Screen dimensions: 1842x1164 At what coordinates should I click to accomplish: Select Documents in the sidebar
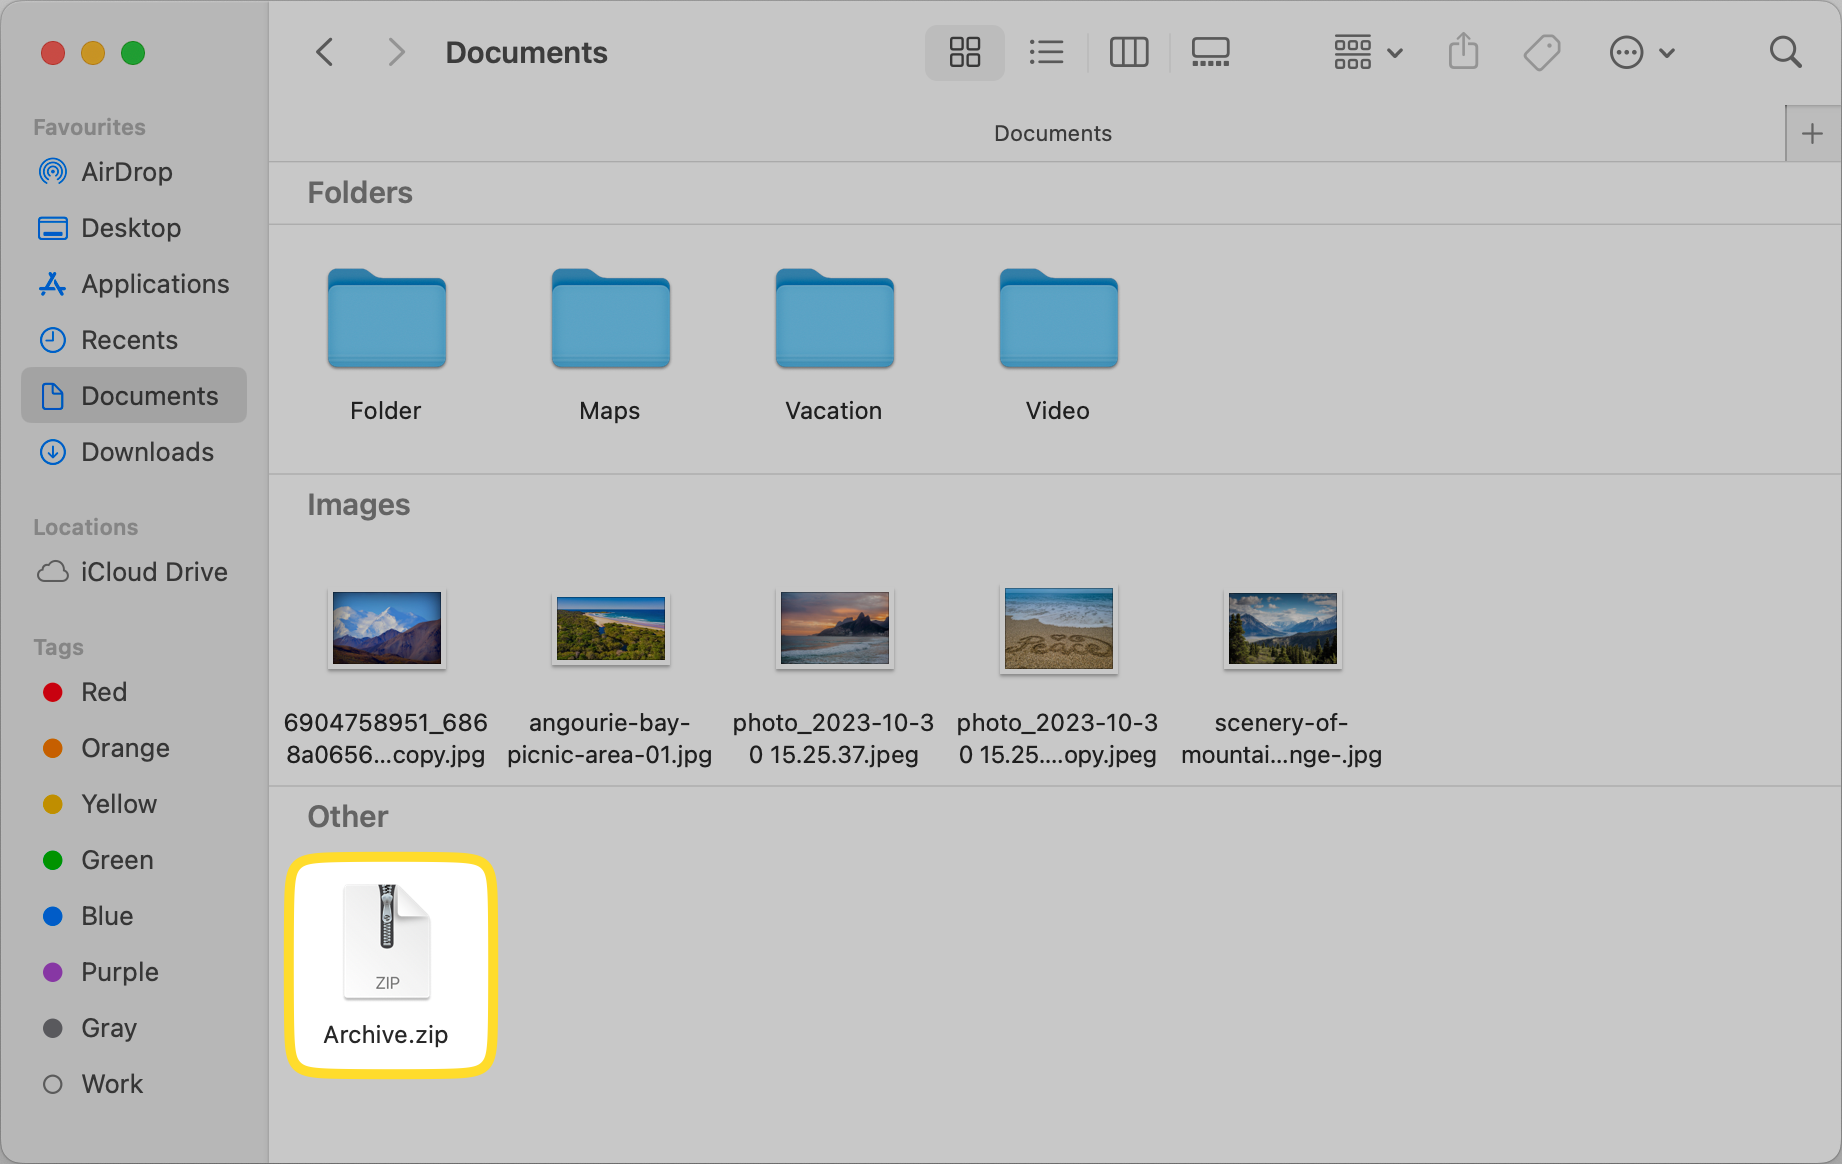tap(149, 395)
